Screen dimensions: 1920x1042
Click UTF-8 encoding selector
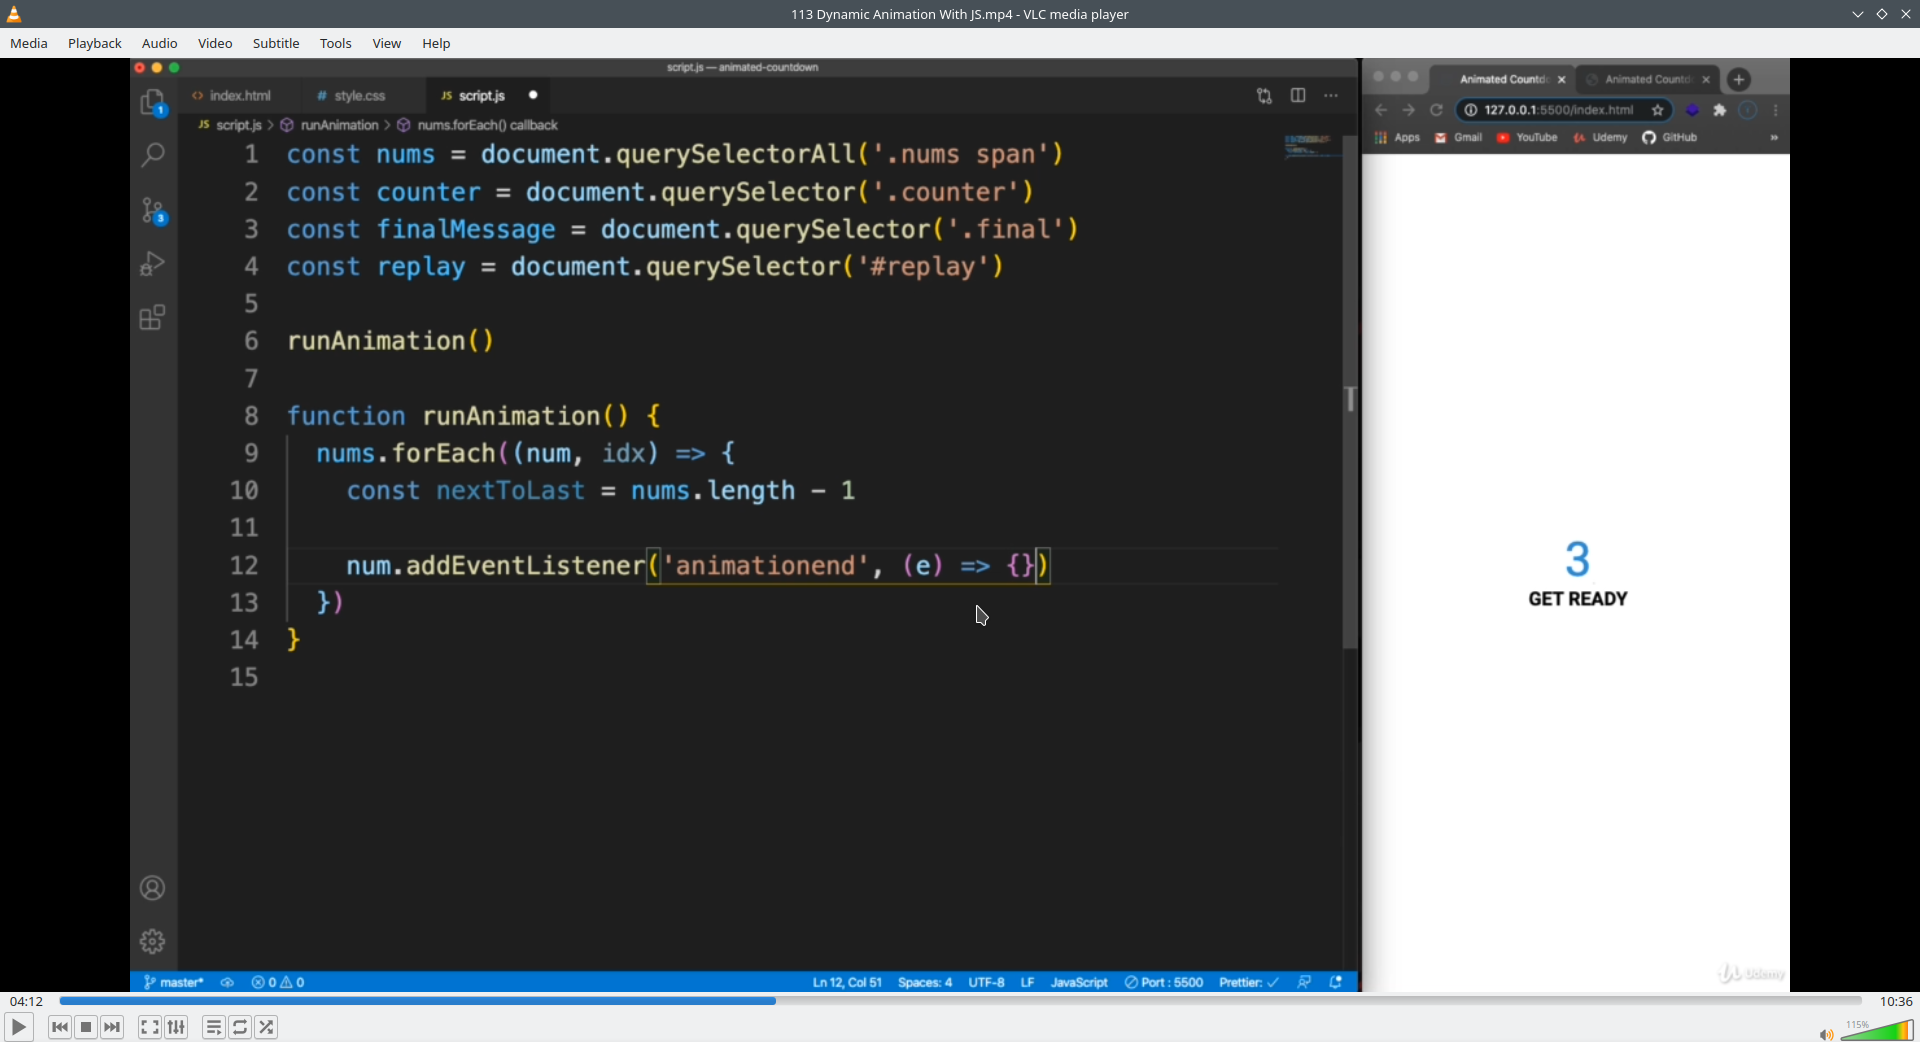(986, 982)
